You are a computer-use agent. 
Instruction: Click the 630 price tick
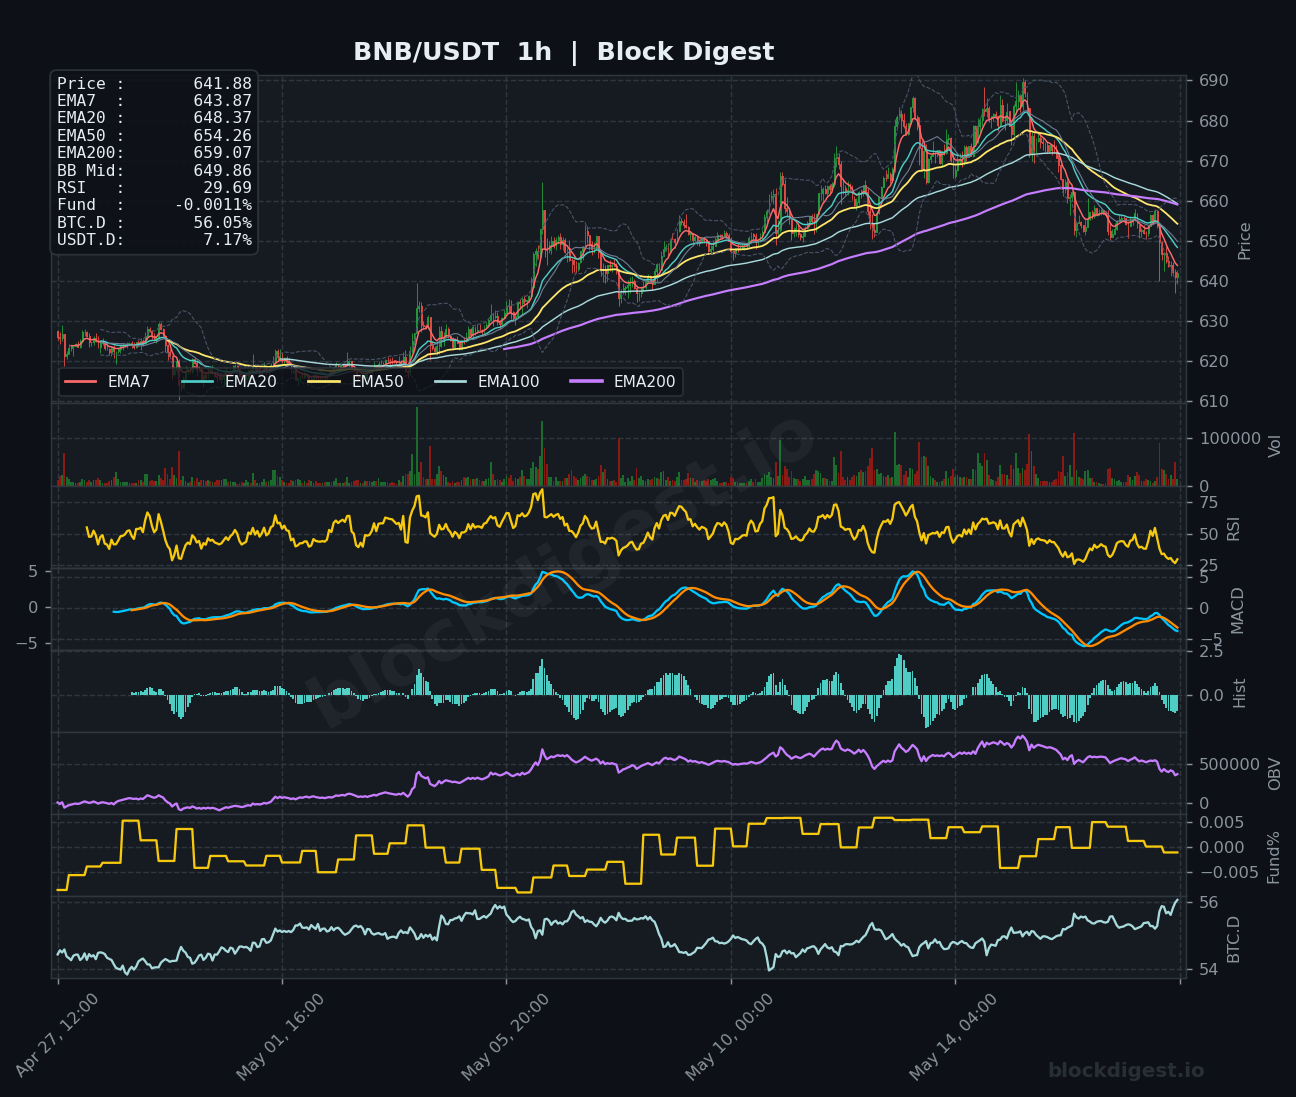pyautogui.click(x=1215, y=322)
